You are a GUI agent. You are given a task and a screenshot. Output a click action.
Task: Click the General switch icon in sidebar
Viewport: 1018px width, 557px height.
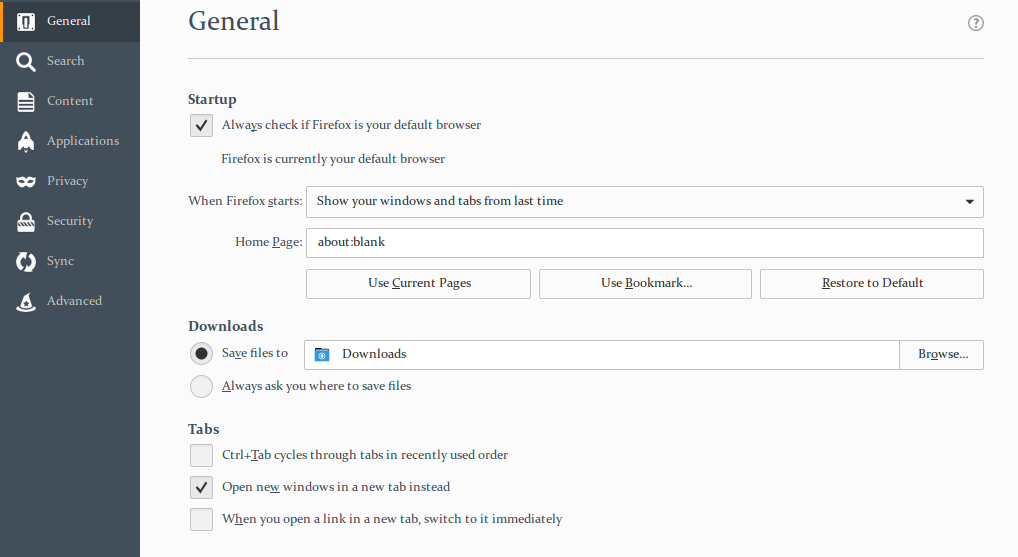(x=27, y=21)
